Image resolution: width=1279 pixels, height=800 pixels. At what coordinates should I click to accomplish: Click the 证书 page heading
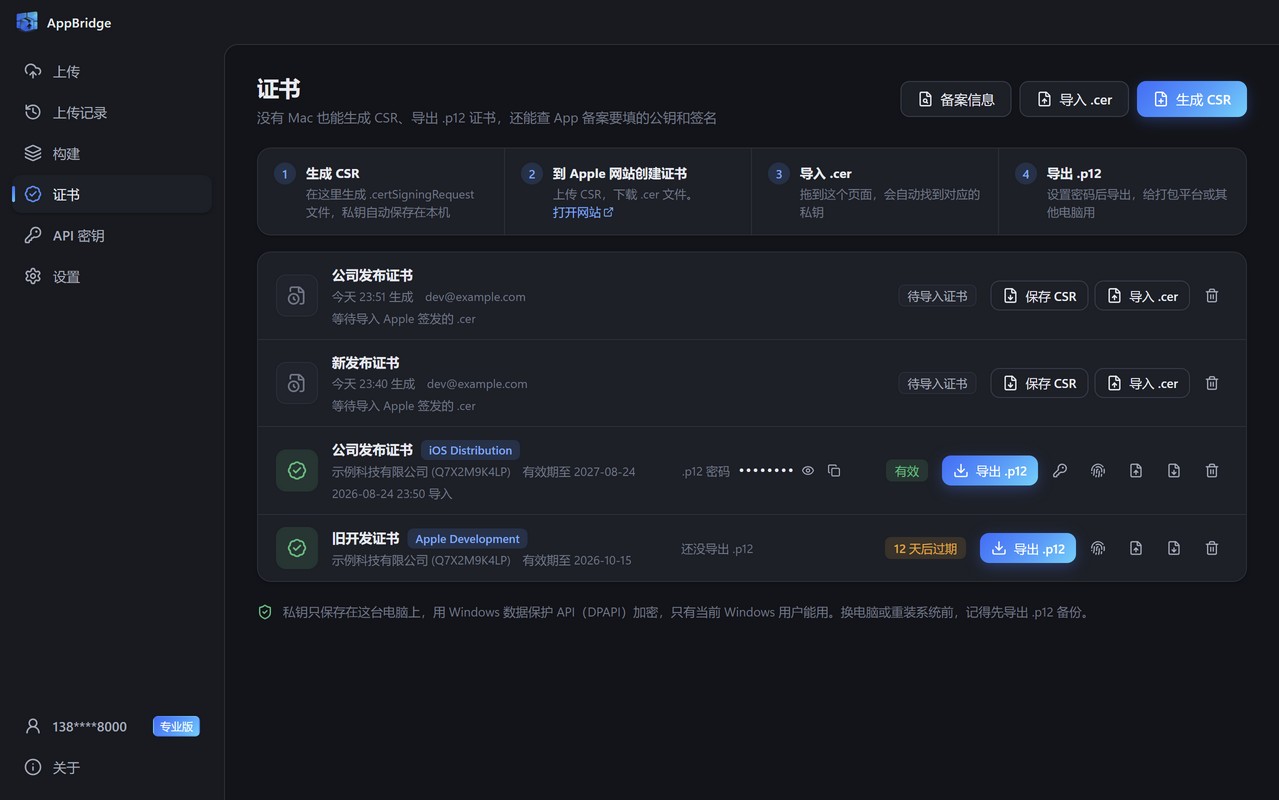(278, 89)
